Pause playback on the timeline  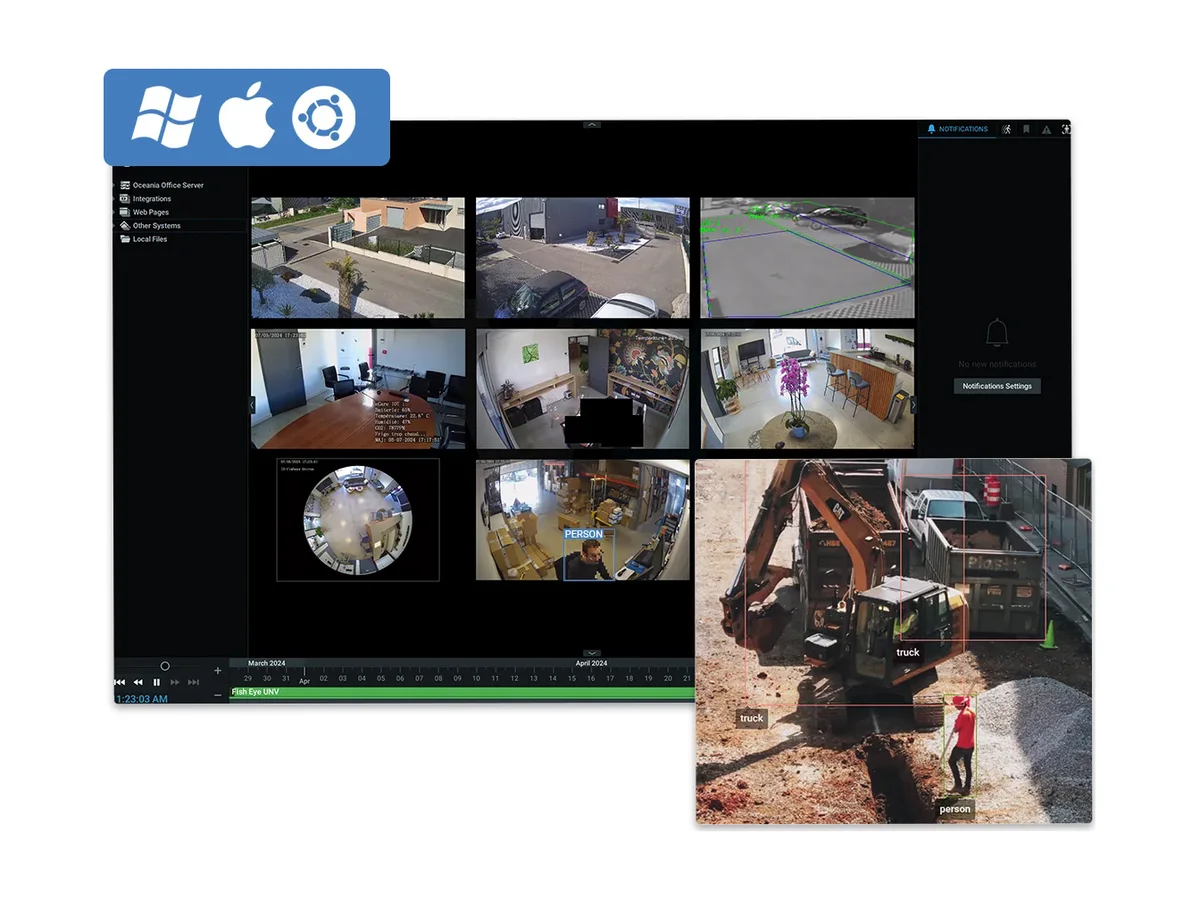tap(156, 682)
